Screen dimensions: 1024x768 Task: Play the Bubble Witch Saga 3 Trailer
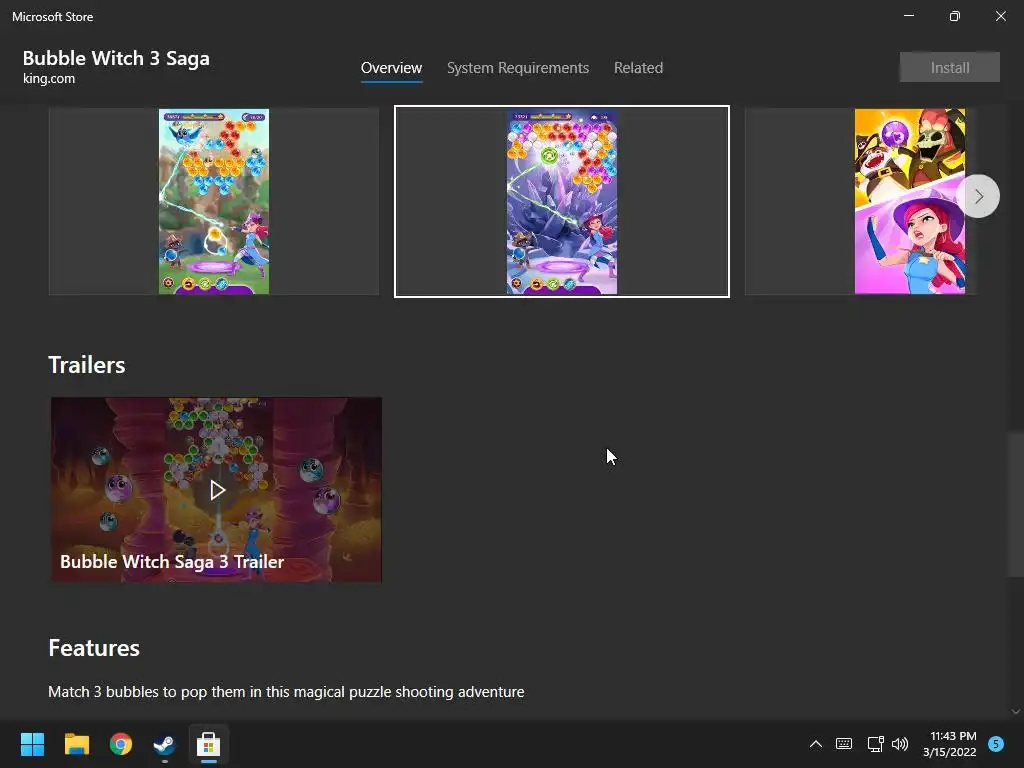pyautogui.click(x=217, y=489)
